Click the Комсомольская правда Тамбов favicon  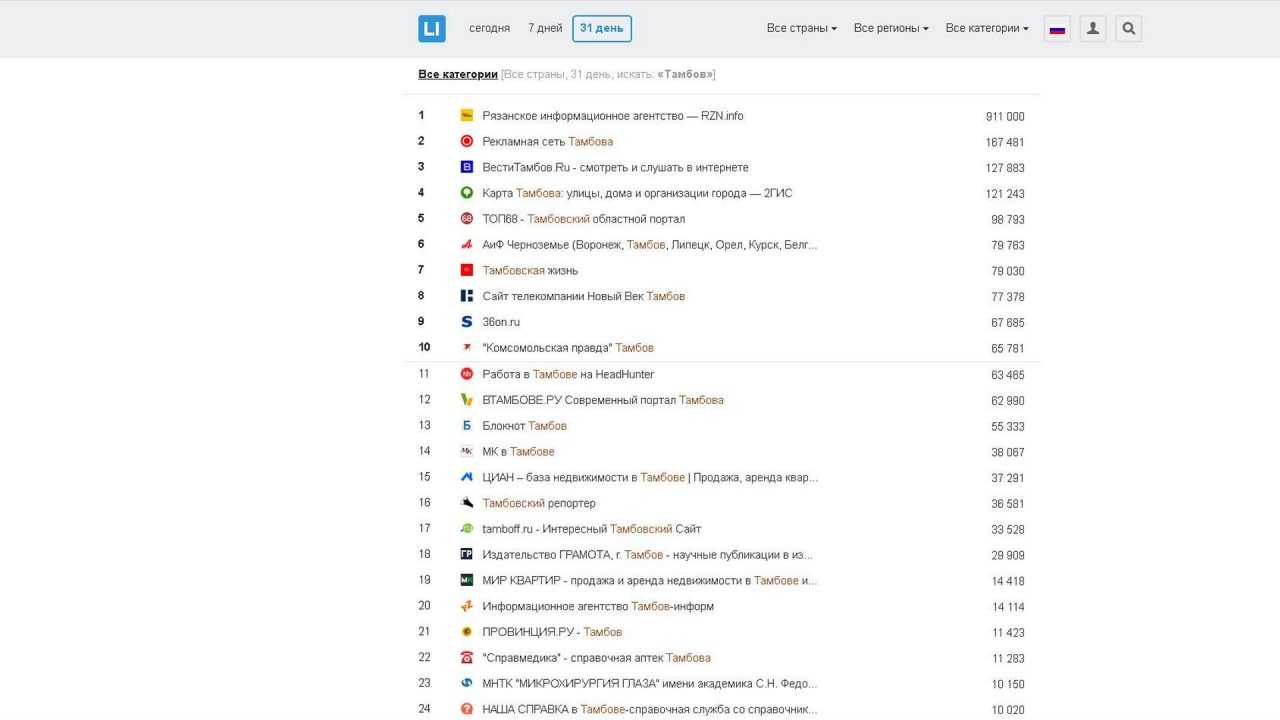click(x=466, y=348)
